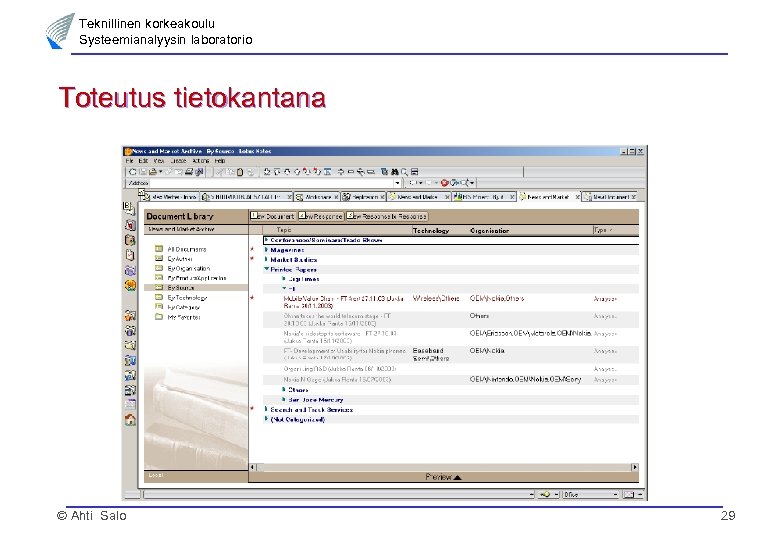
Task: Expand the Preview pane
Action: 444,477
